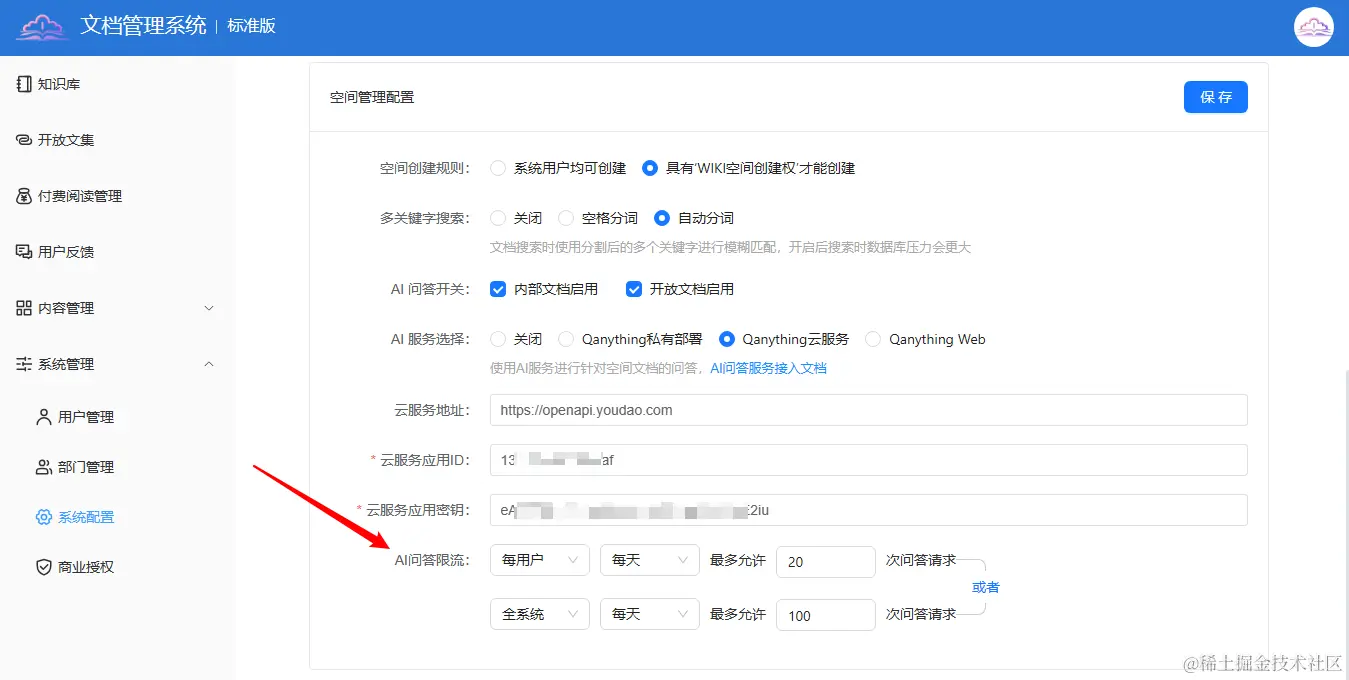Click the per-user limit field showing 20
1349x680 pixels.
pyautogui.click(x=826, y=562)
